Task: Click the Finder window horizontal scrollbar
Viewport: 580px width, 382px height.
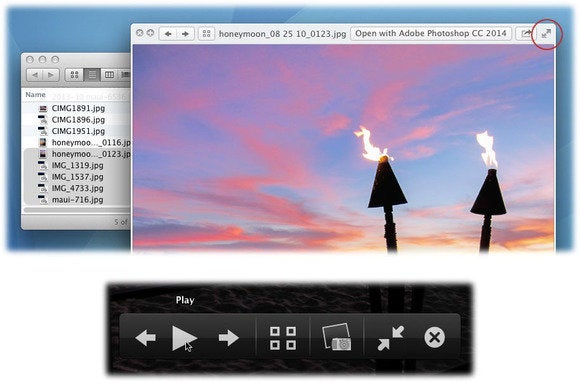Action: click(76, 210)
